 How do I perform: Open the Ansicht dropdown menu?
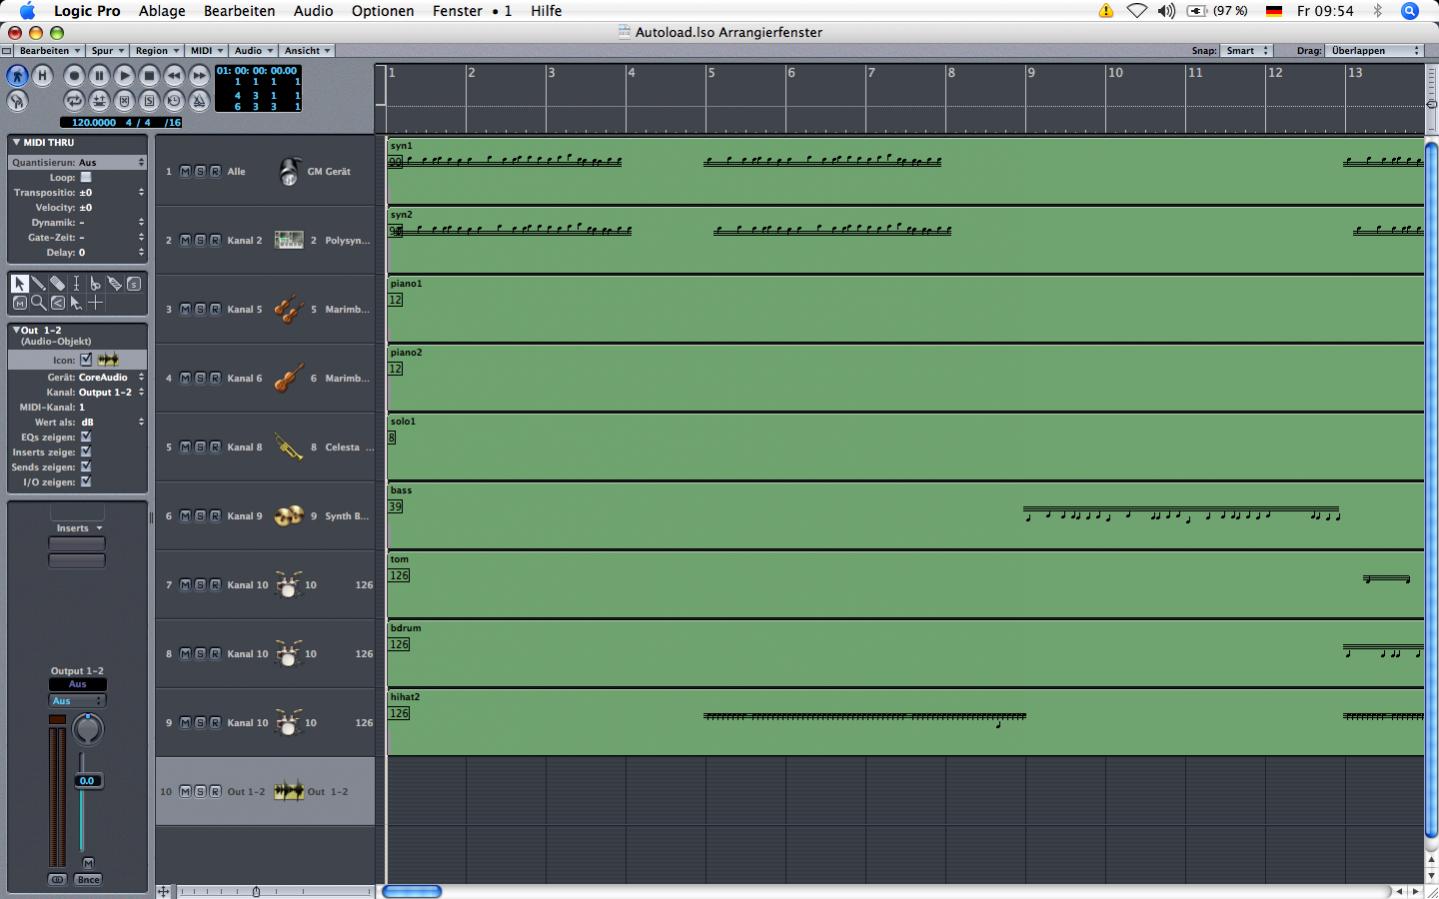click(x=307, y=51)
